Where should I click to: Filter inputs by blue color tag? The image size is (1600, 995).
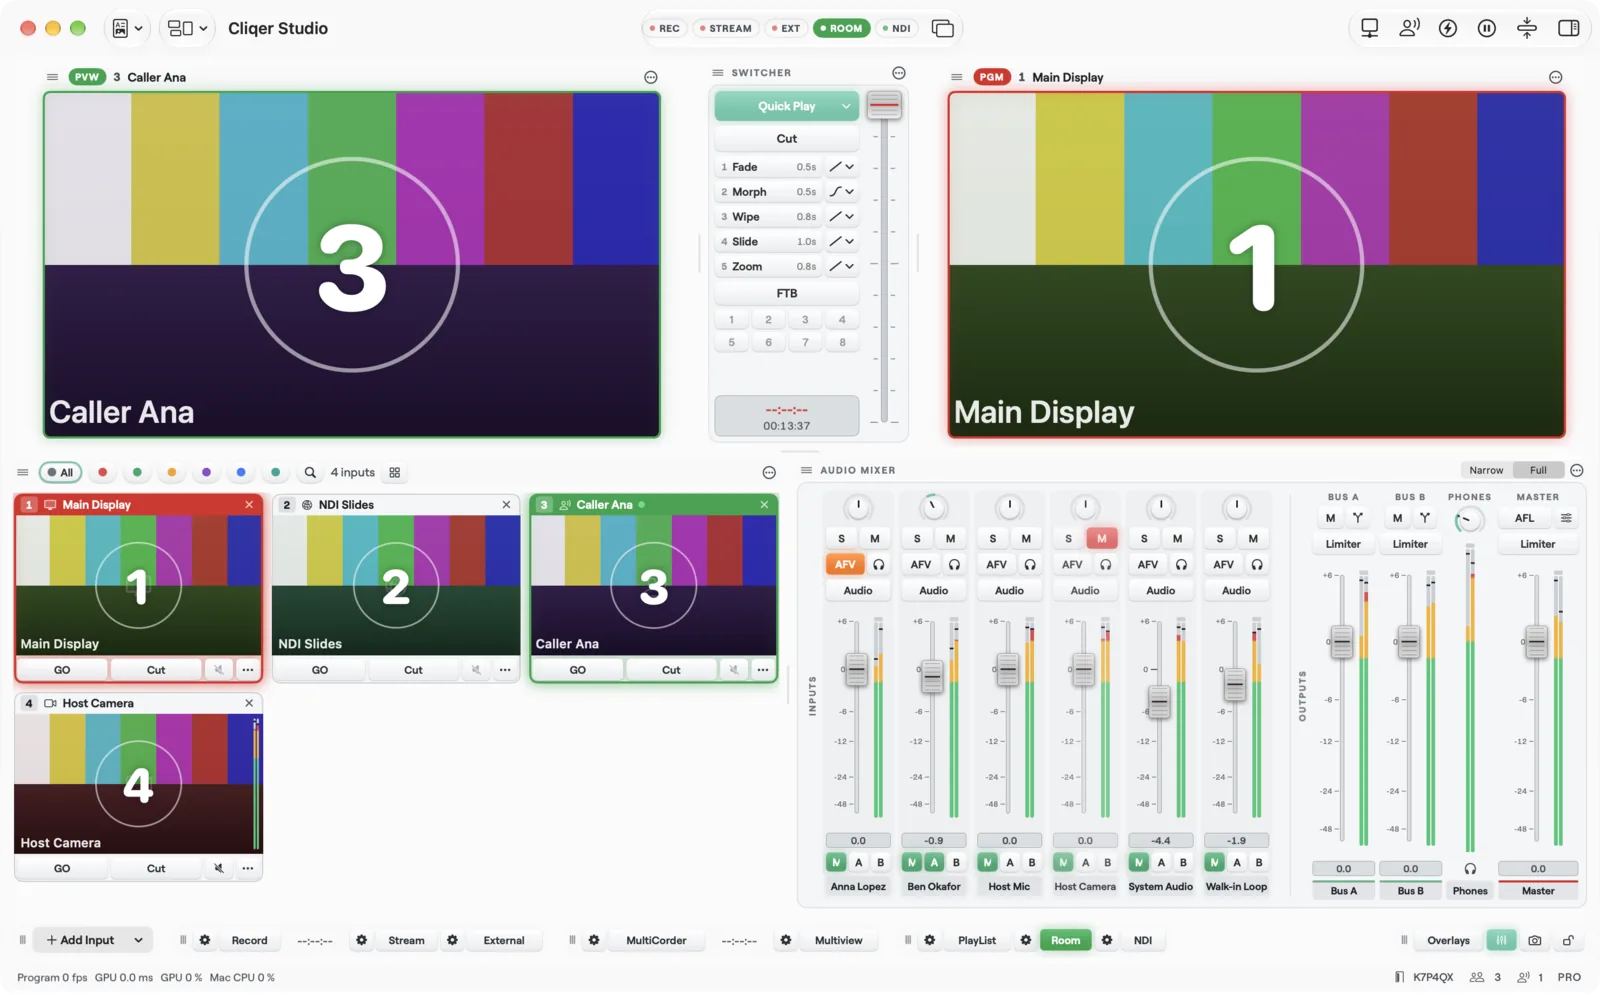coord(241,472)
